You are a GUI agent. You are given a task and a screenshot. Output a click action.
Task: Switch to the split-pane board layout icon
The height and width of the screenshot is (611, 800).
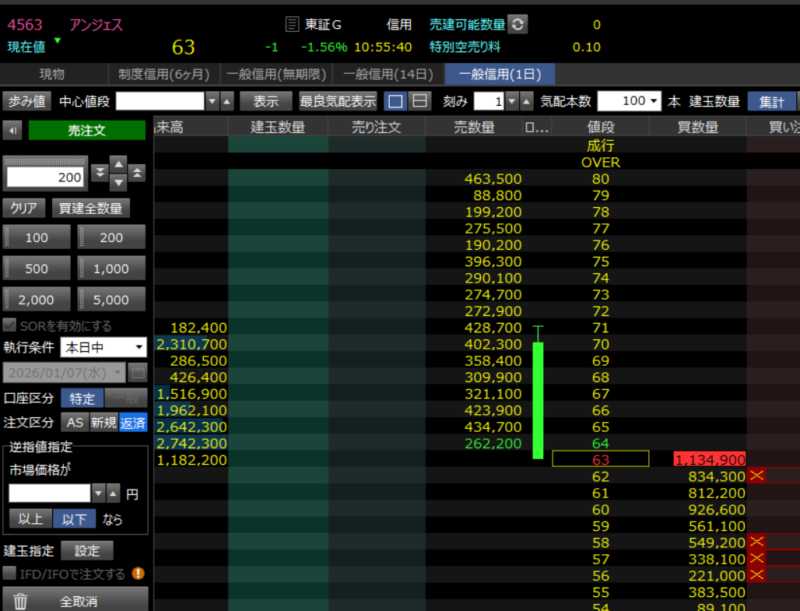tap(420, 101)
